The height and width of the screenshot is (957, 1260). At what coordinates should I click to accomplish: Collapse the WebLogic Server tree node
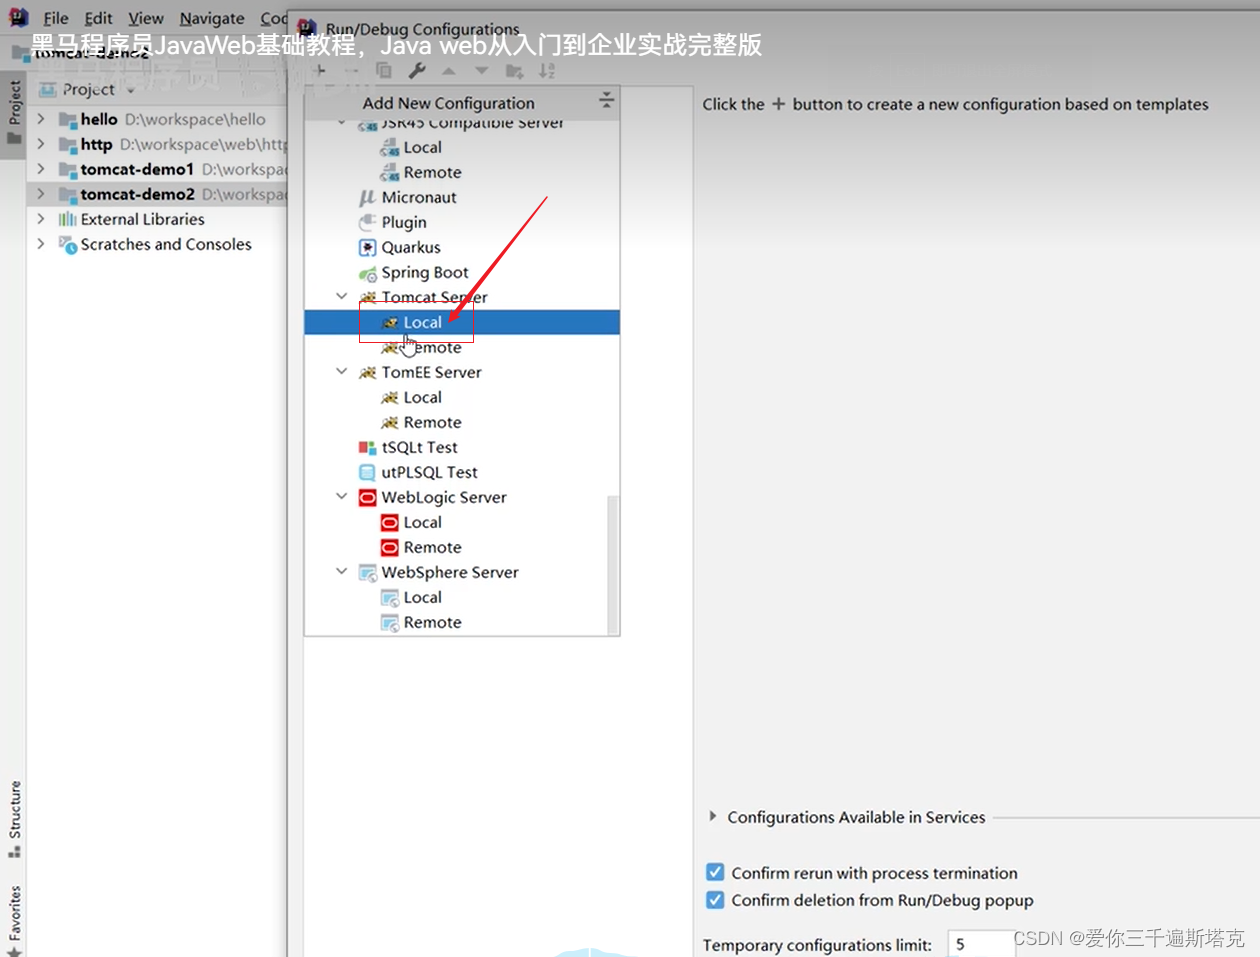[x=342, y=497]
